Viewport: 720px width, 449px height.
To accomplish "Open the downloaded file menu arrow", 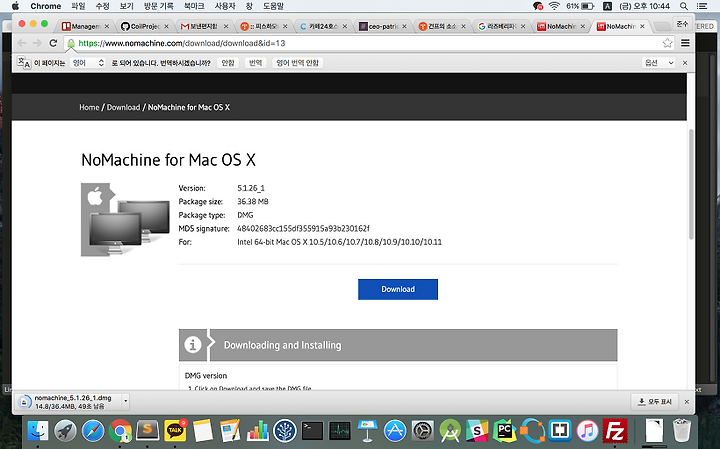I will pos(125,402).
